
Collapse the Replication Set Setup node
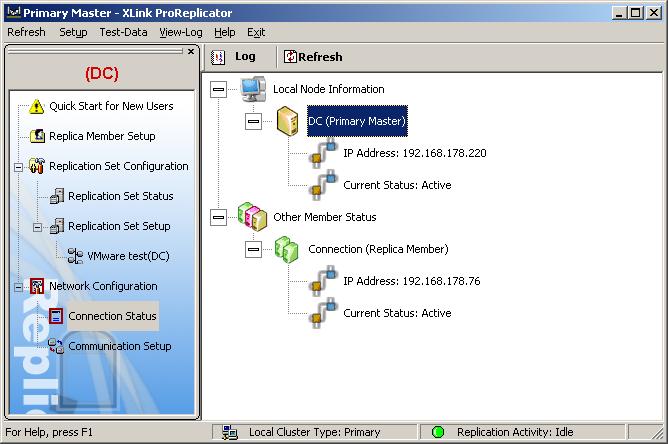coord(37,227)
